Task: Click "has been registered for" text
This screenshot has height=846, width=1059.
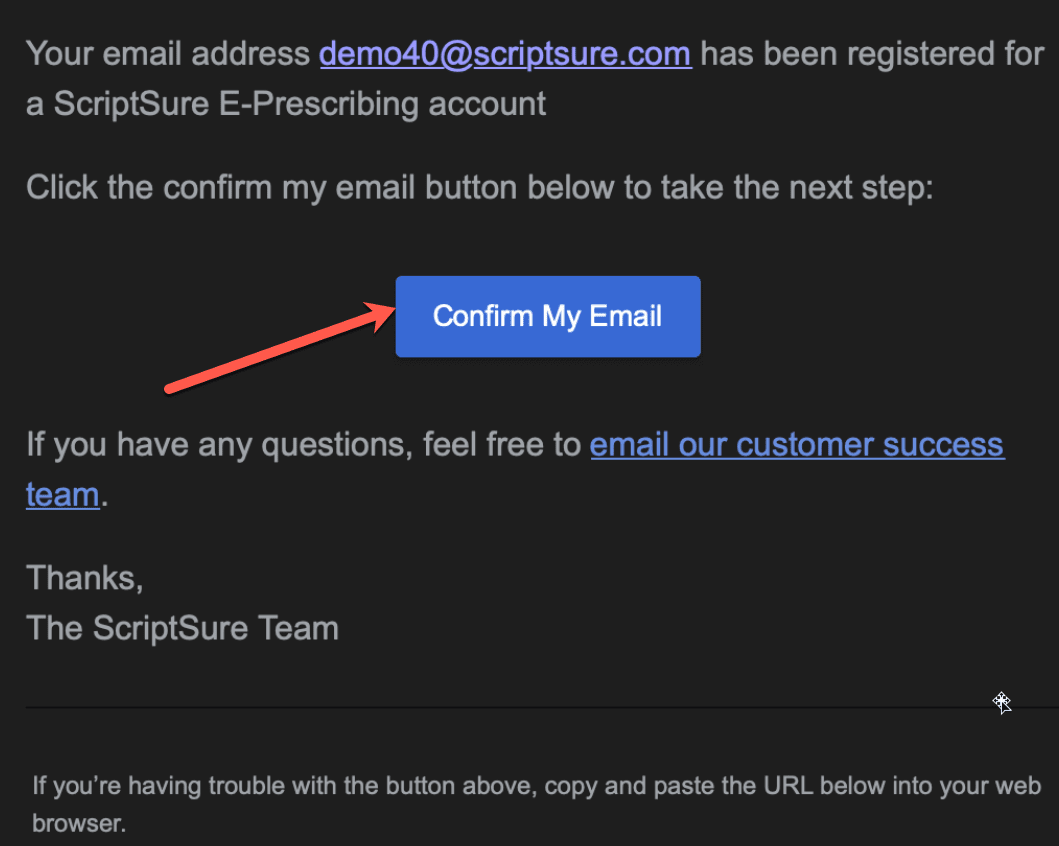Action: [871, 53]
